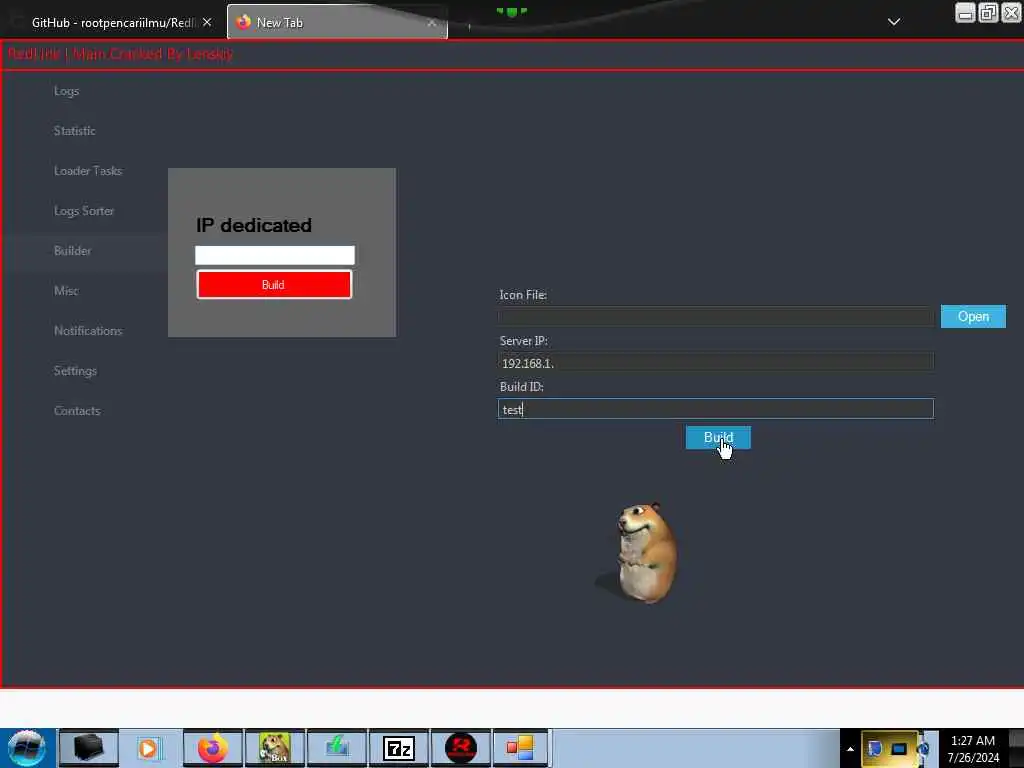The height and width of the screenshot is (768, 1024).
Task: Click the shield icon in system tray
Action: click(x=874, y=748)
